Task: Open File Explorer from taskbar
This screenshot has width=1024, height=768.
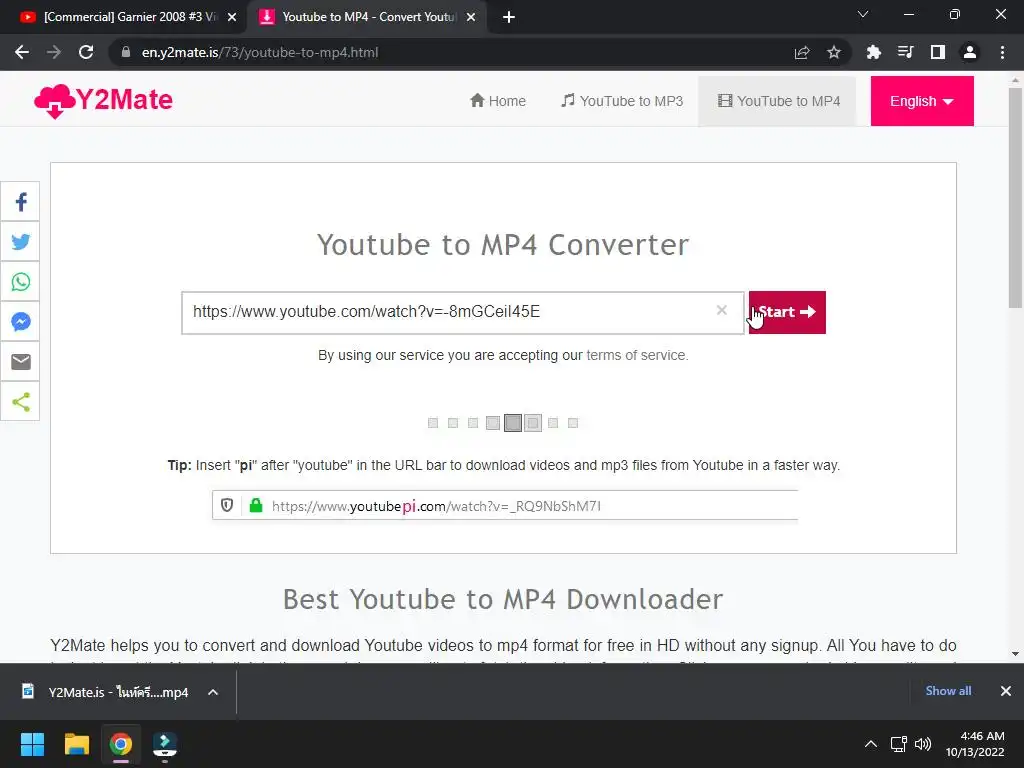Action: point(76,744)
